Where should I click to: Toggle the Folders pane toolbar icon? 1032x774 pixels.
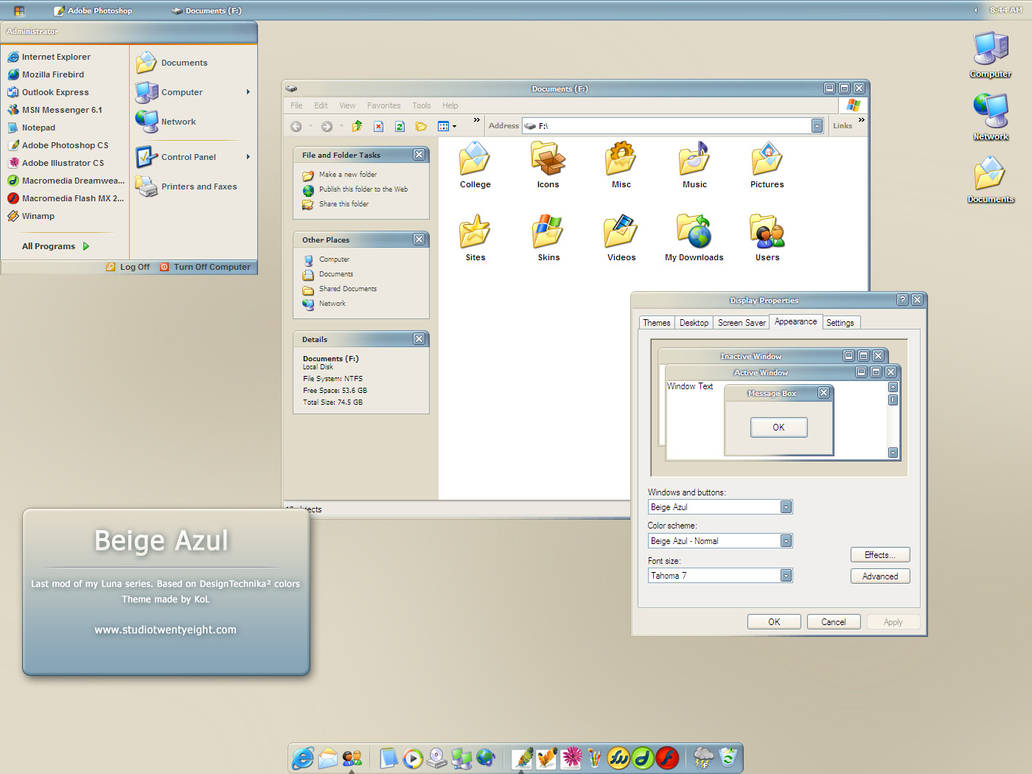pos(421,126)
